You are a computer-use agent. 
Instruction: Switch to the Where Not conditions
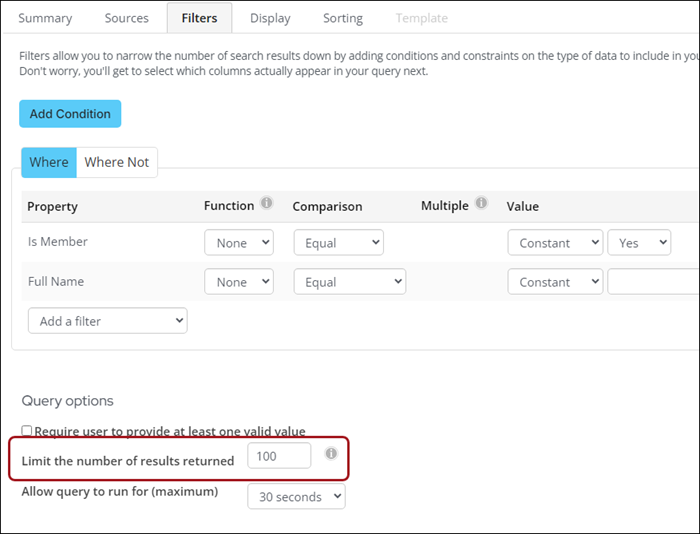tap(117, 162)
